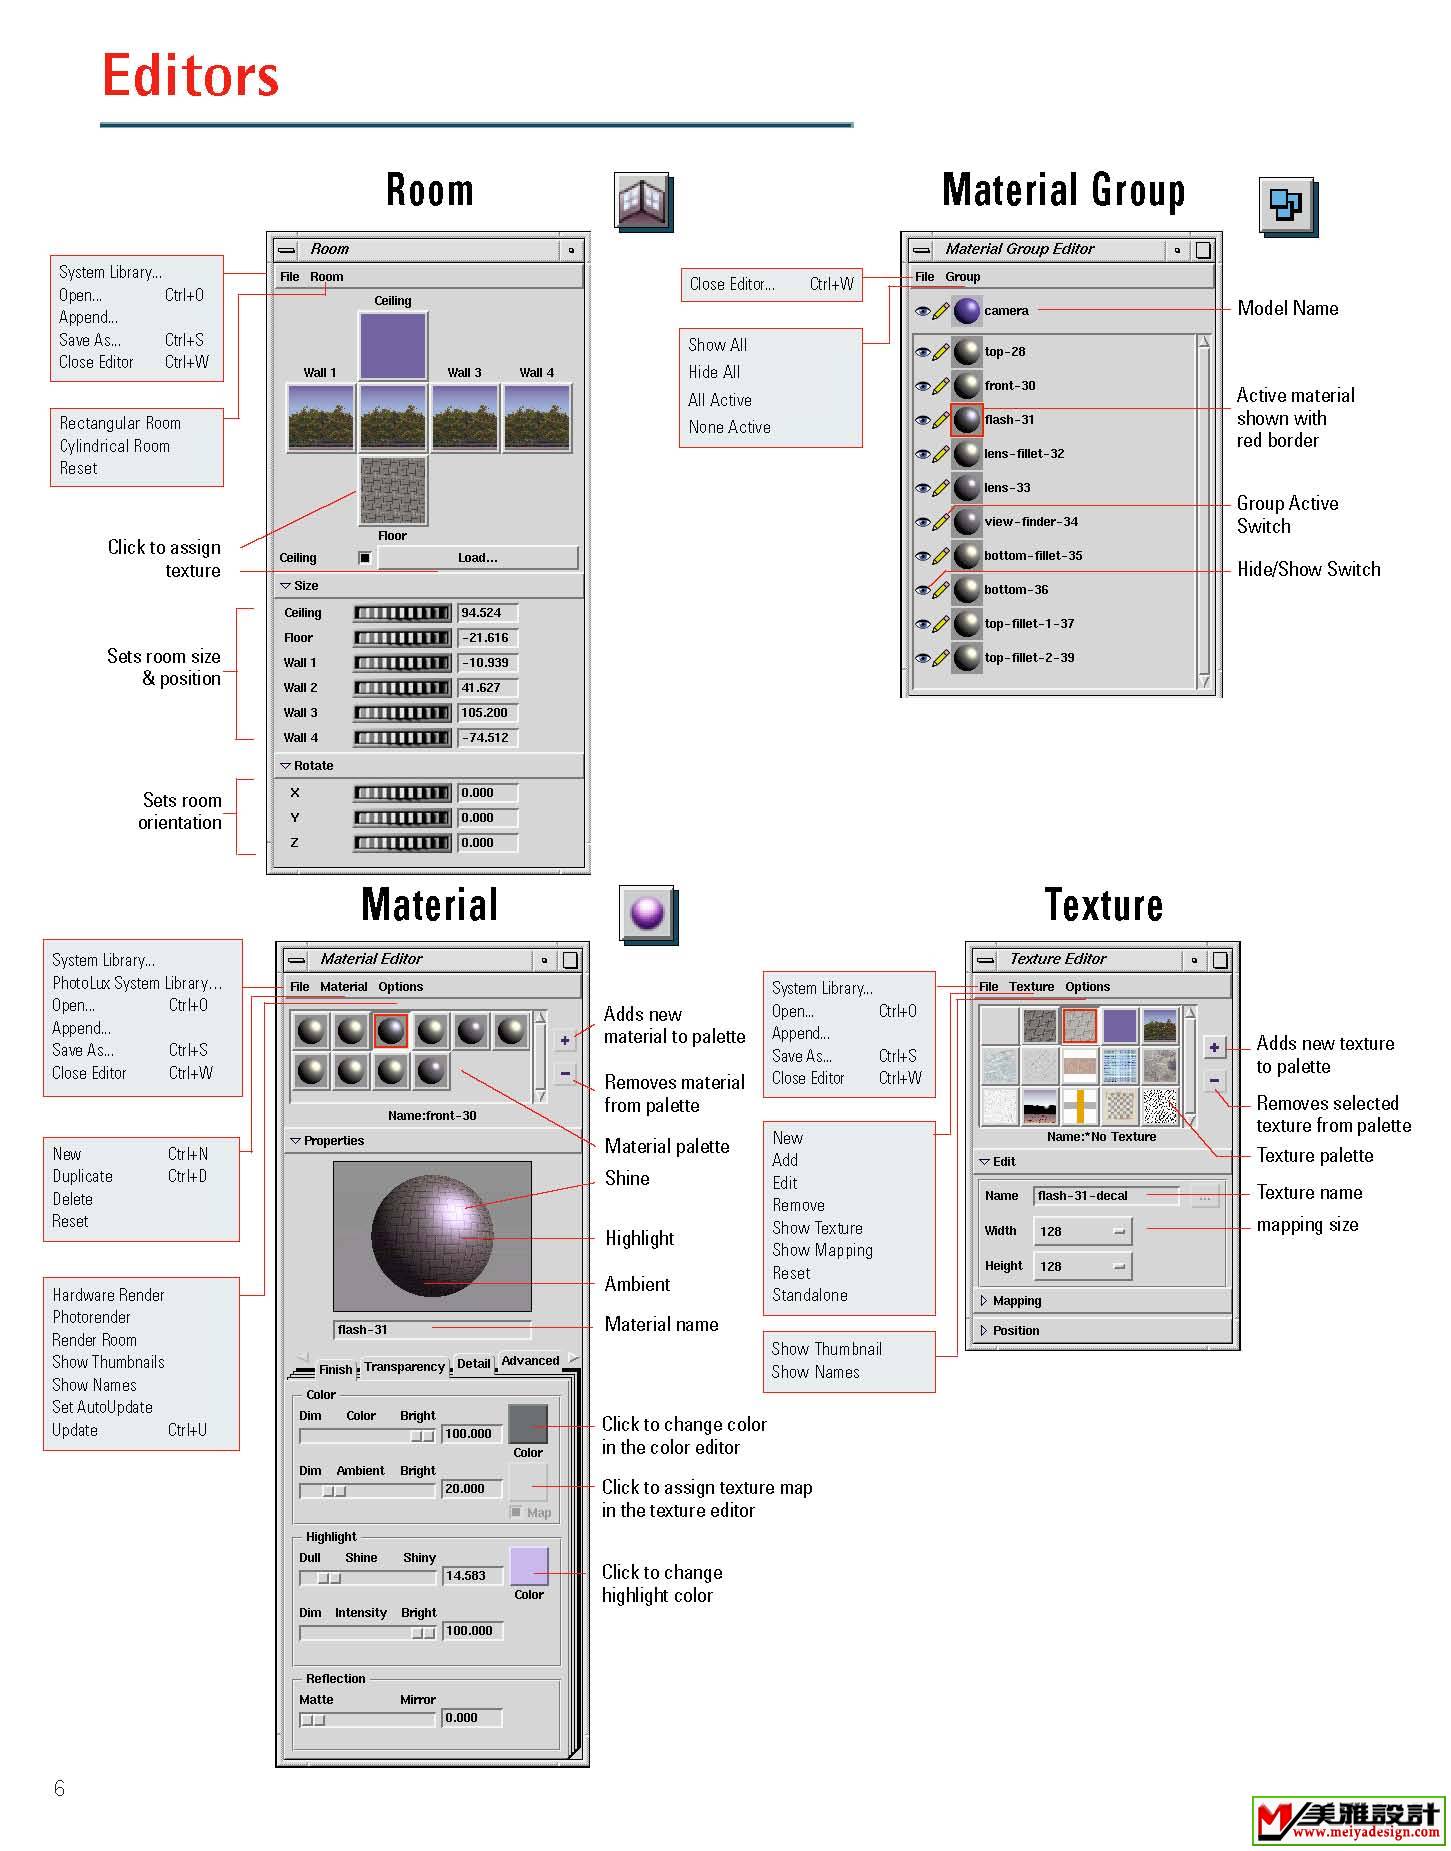The image size is (1451, 1851).
Task: Click the material name field showing flash-31
Action: pos(432,1330)
